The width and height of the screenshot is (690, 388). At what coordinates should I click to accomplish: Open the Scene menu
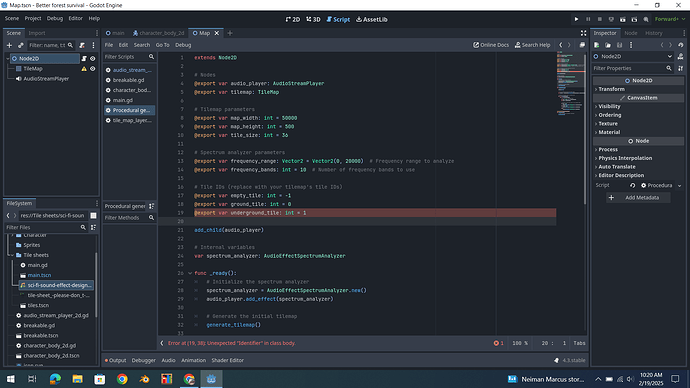(12, 18)
